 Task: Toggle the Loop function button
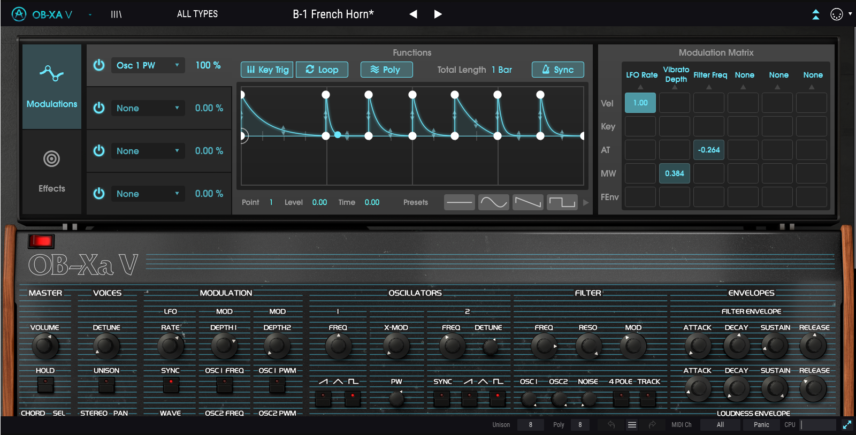coord(322,70)
